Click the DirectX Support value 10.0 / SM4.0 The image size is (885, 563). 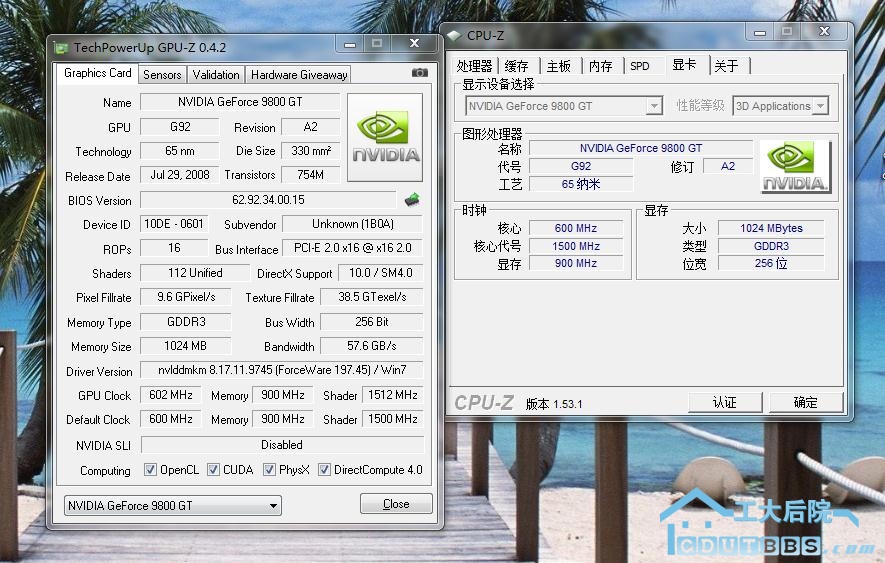click(380, 273)
